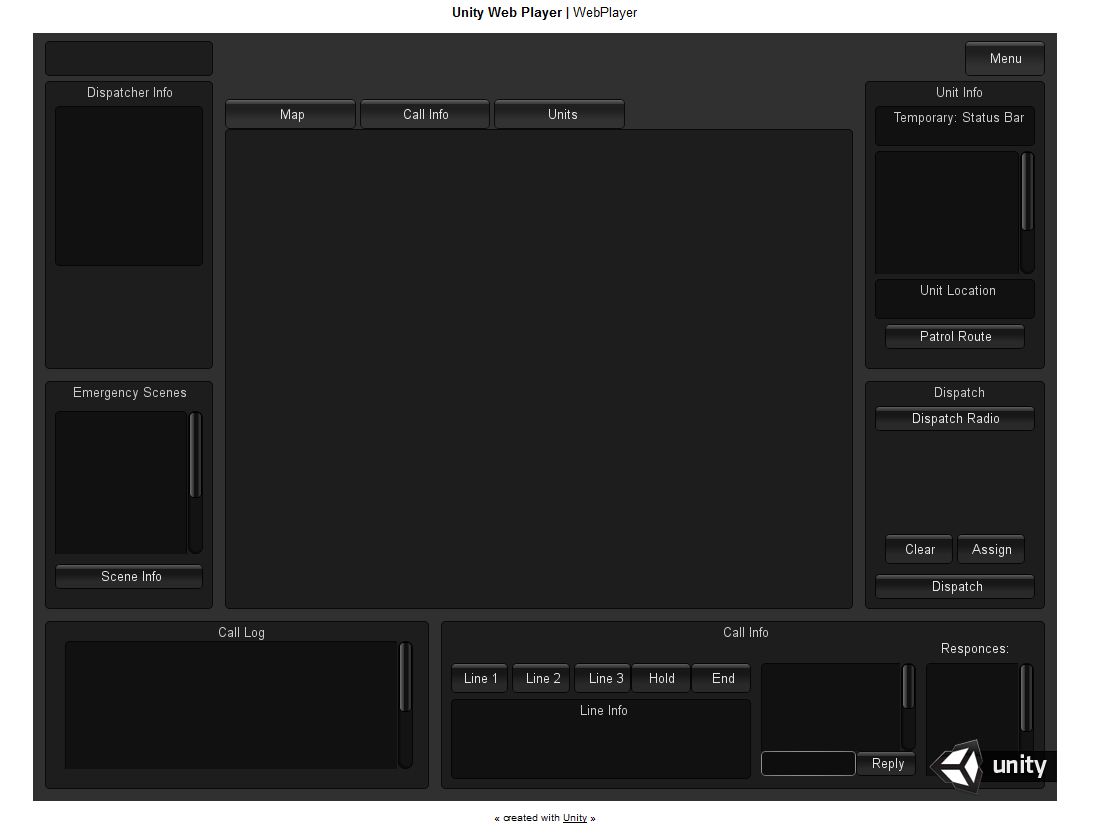This screenshot has height=835, width=1101.
Task: Click the Assign button
Action: tap(991, 550)
